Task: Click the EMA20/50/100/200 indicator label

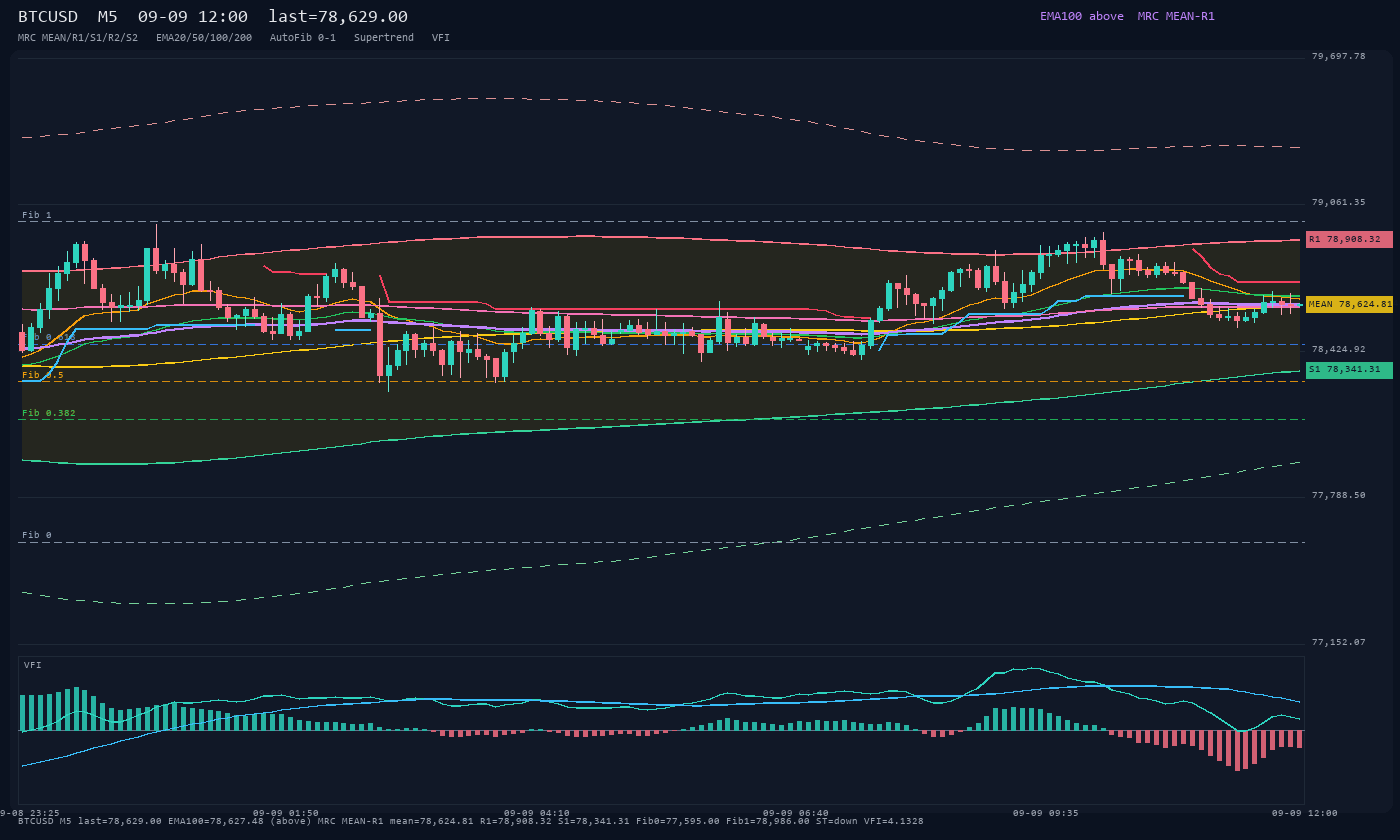Action: (204, 38)
